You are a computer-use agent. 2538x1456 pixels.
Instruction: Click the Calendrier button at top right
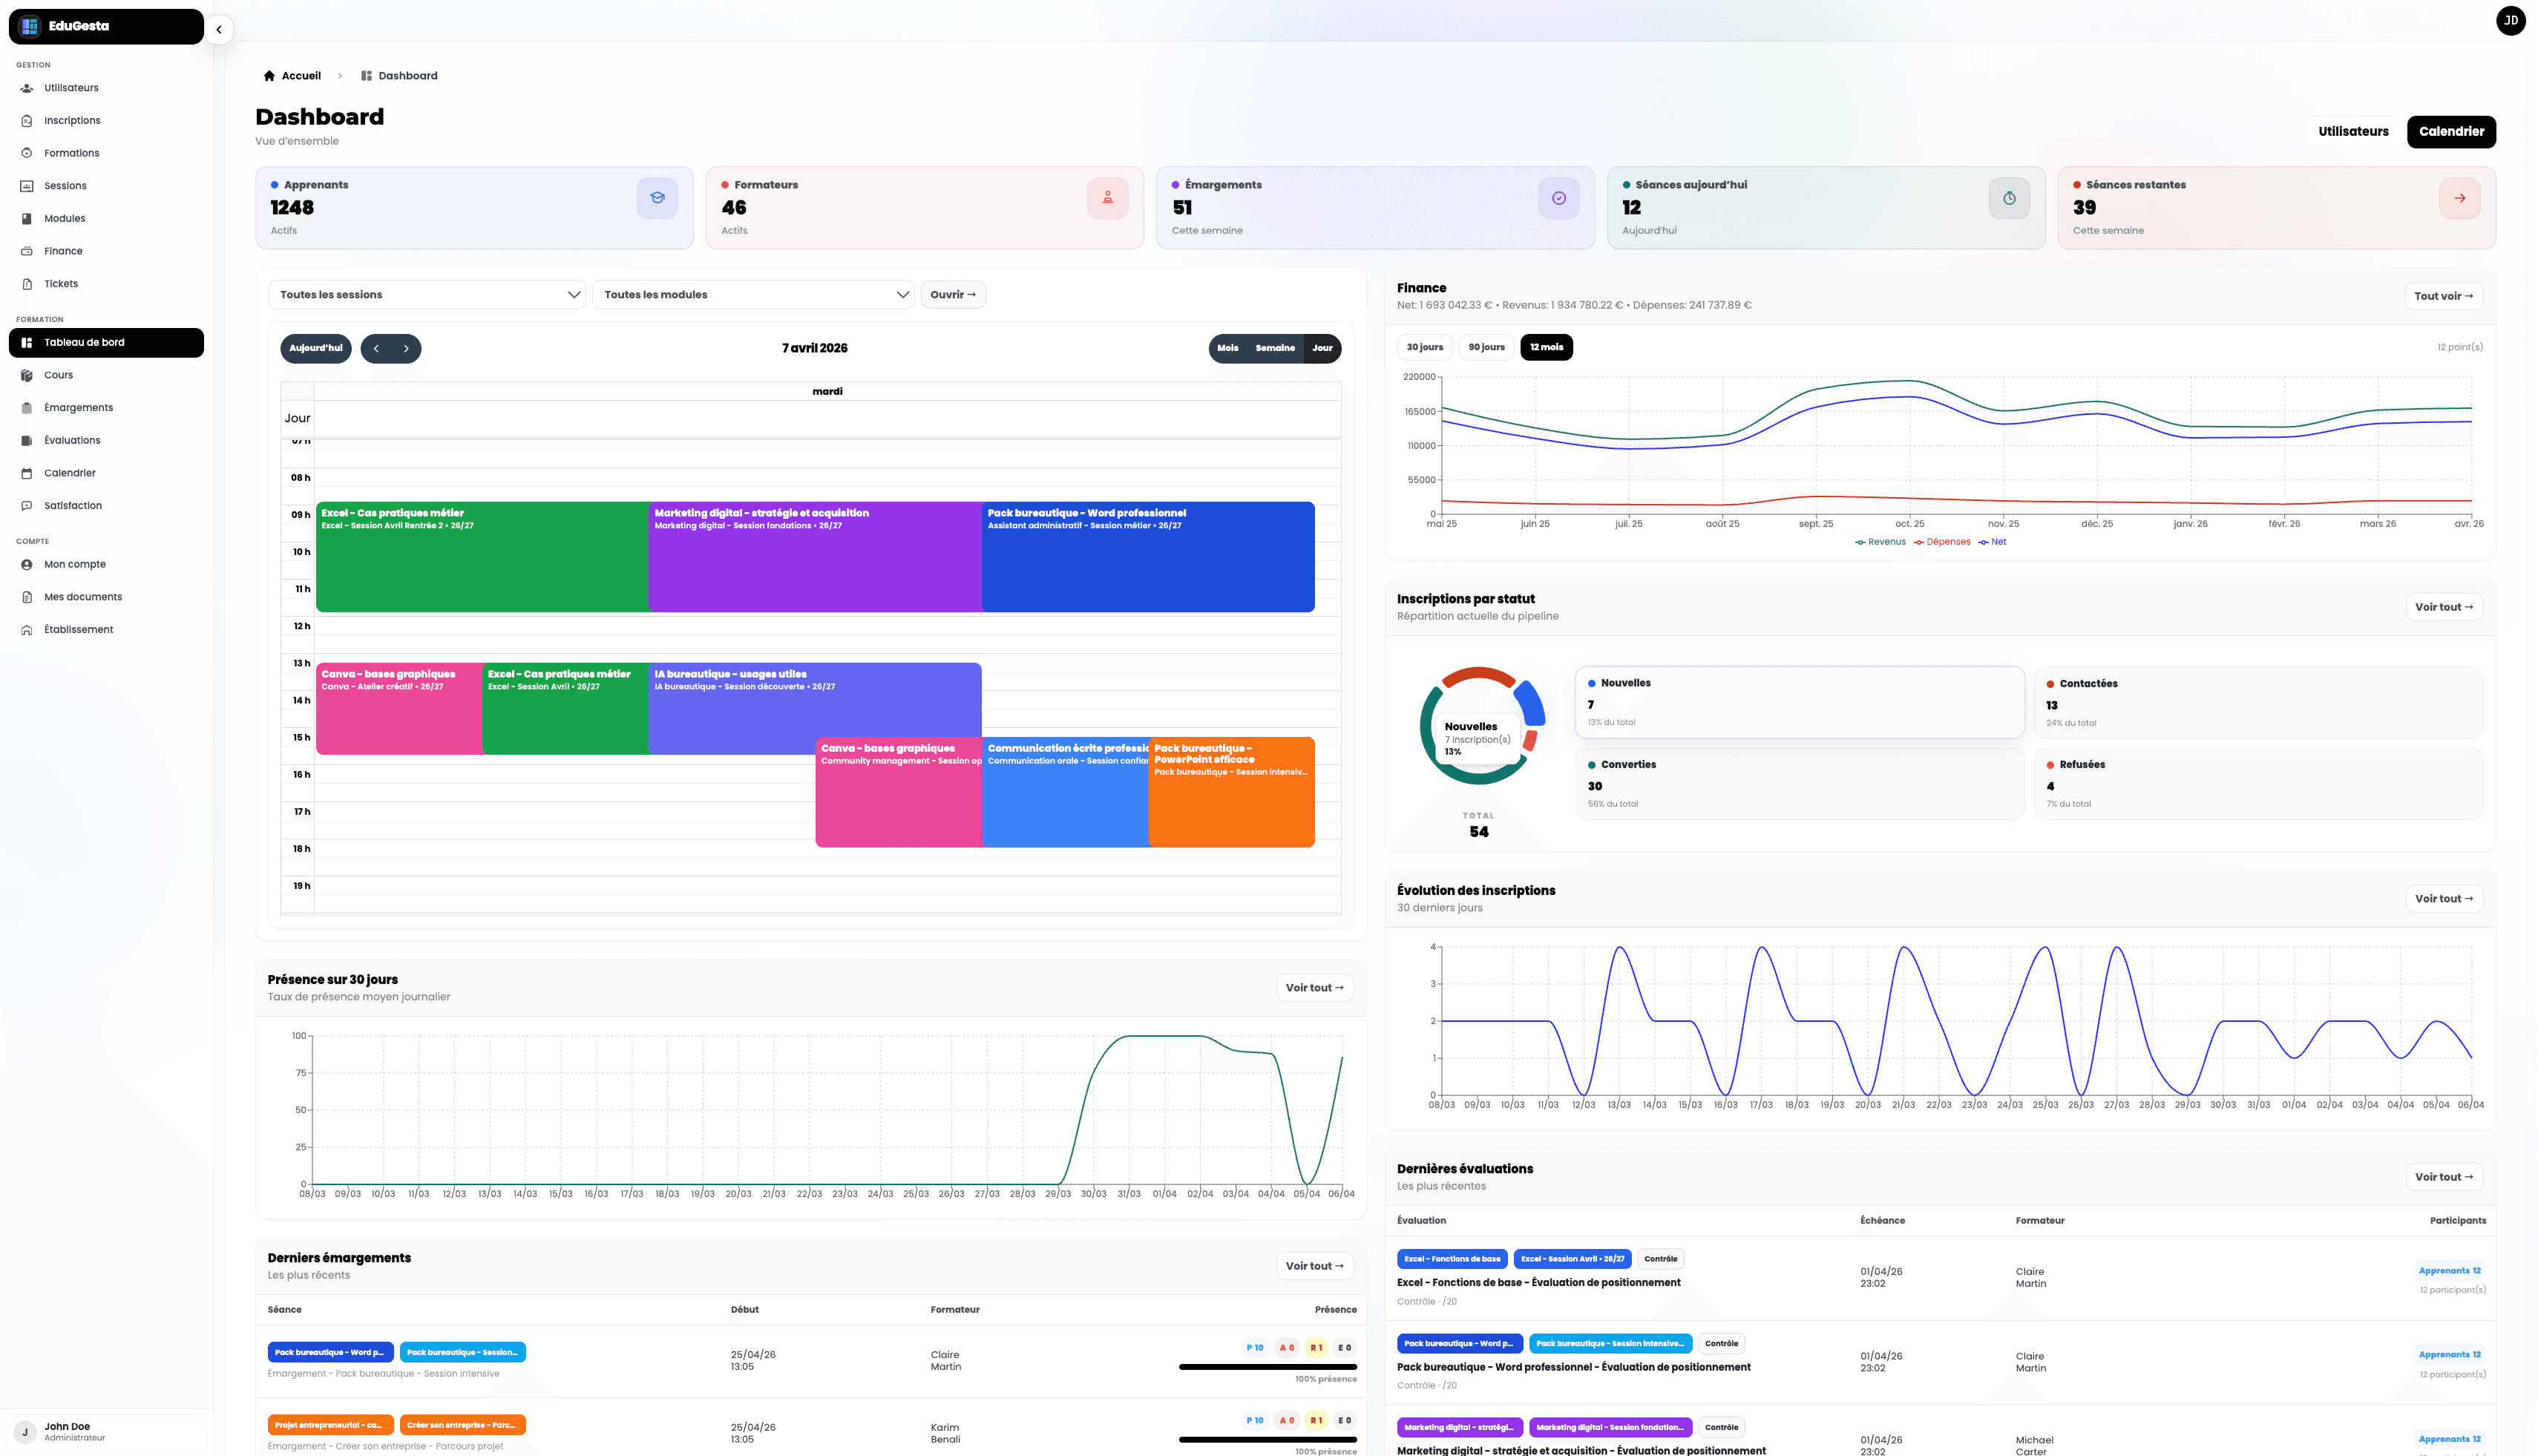point(2450,132)
